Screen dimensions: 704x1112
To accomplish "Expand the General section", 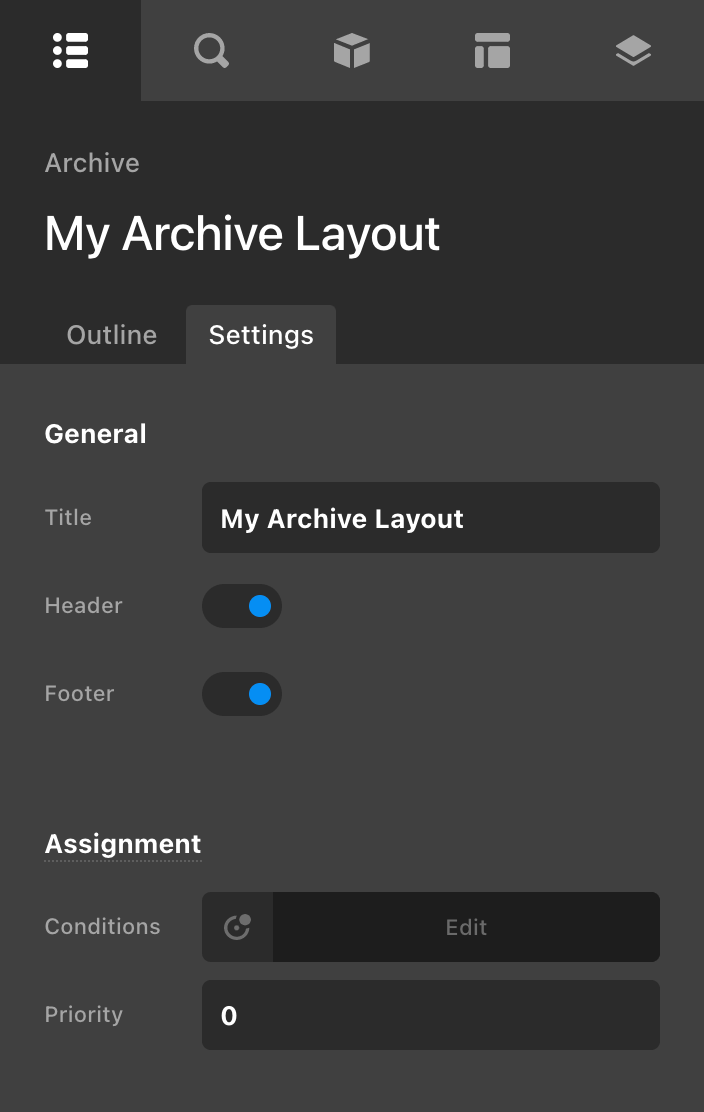I will pos(95,433).
